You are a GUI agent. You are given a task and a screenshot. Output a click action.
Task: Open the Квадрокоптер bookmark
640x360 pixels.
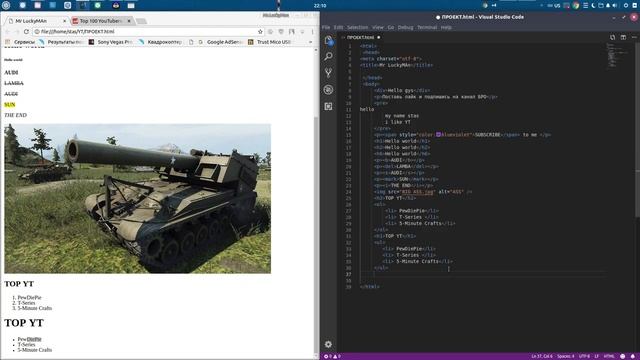tap(160, 42)
